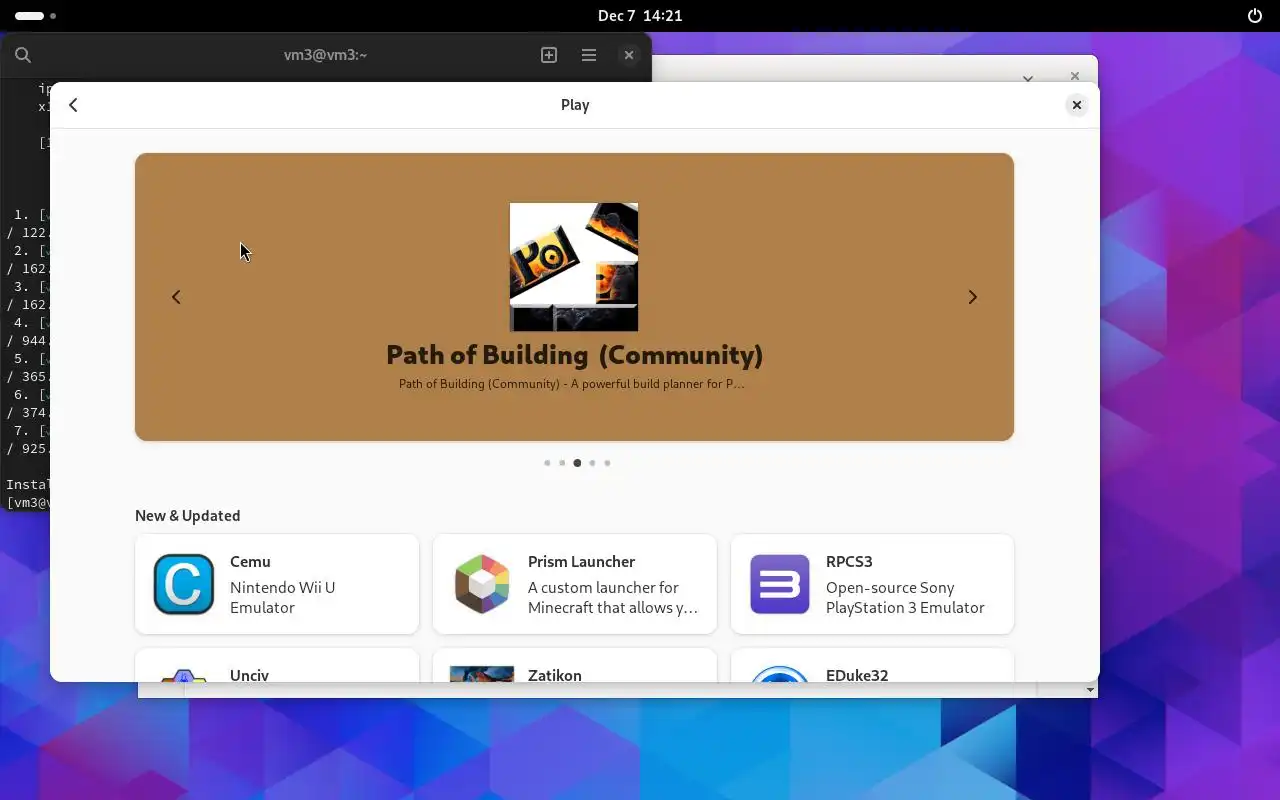Open Prism Launcher Minecraft launcher description
Screen dimensions: 1280x800
(613, 597)
